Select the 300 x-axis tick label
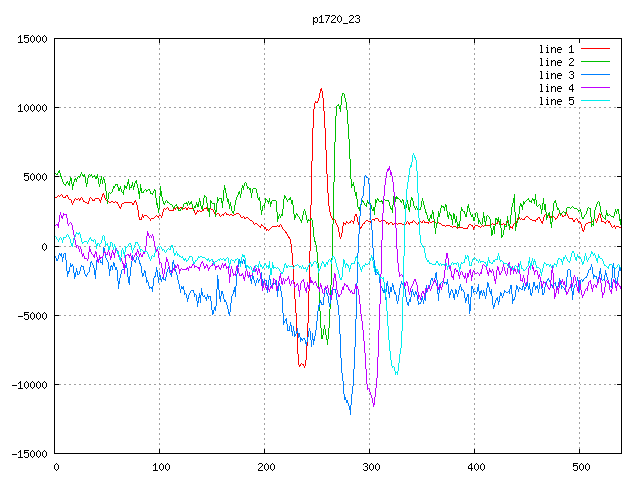The image size is (640, 480). (x=369, y=467)
